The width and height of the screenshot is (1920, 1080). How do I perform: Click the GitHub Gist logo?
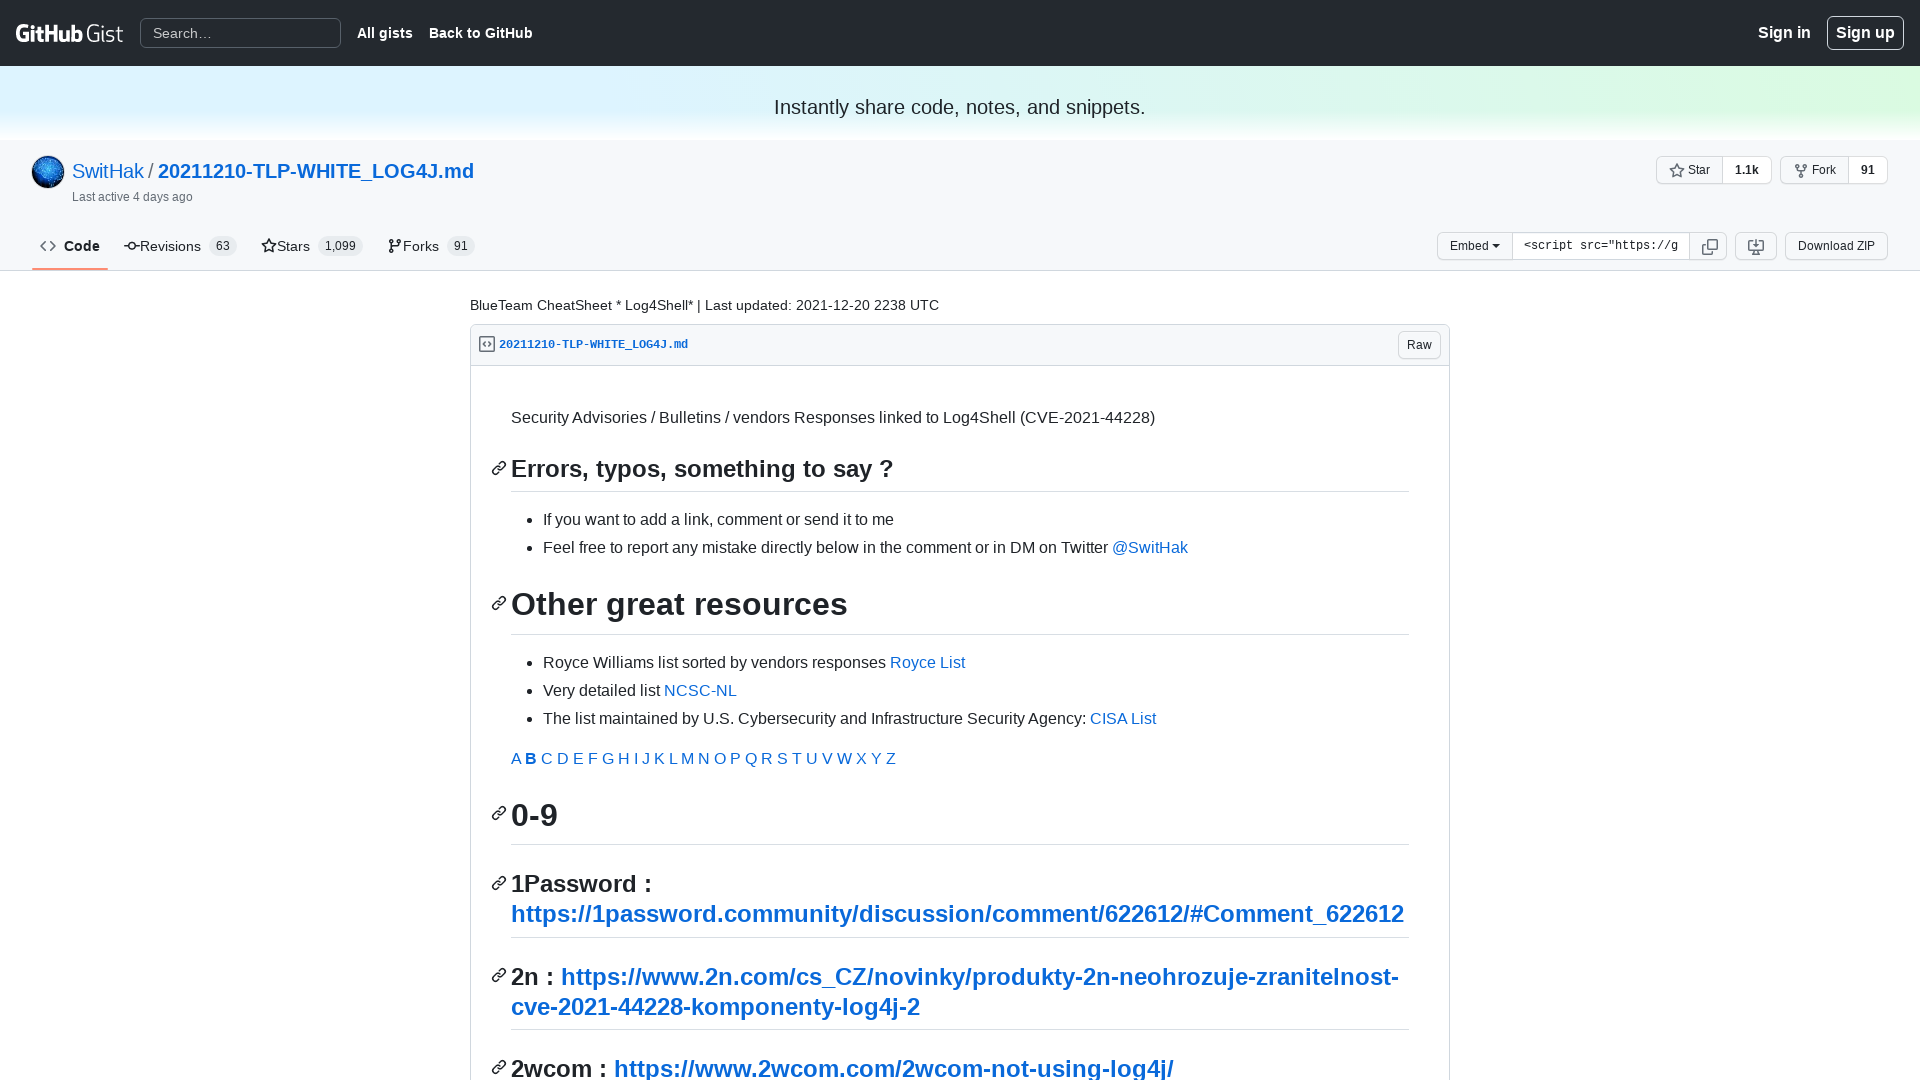[69, 33]
